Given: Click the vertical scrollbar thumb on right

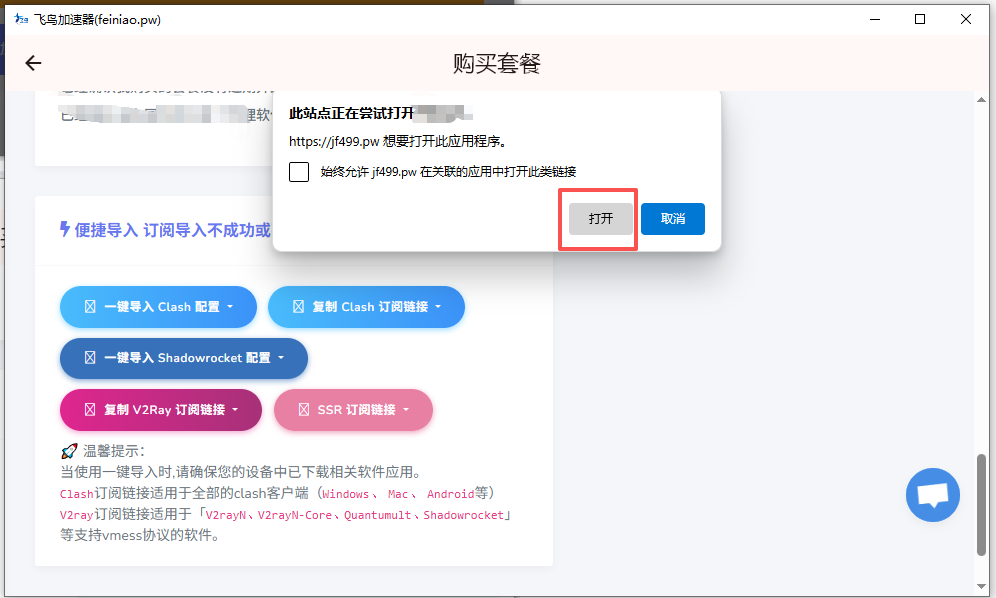Looking at the screenshot, I should point(985,506).
